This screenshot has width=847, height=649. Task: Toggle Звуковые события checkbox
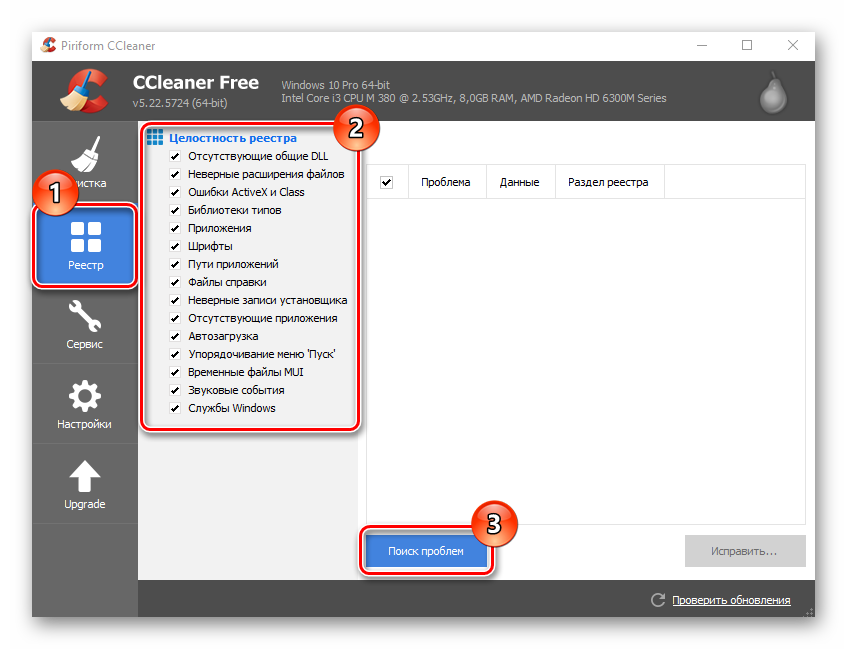(x=175, y=391)
